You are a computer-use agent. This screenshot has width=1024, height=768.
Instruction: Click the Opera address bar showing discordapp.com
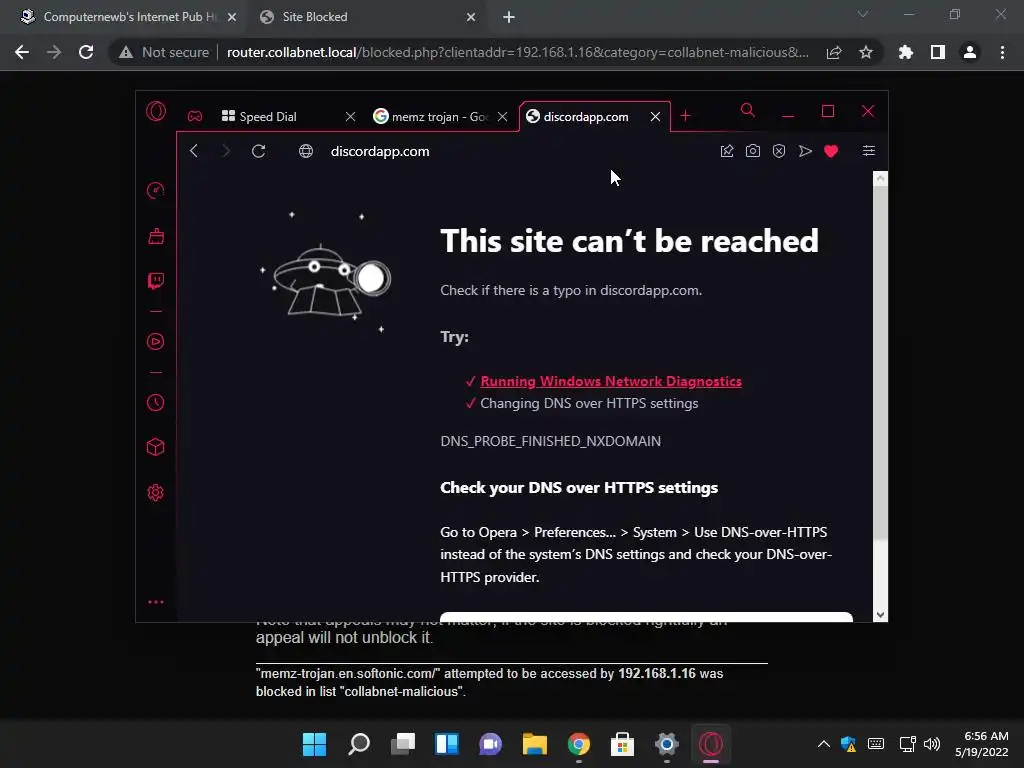(380, 151)
